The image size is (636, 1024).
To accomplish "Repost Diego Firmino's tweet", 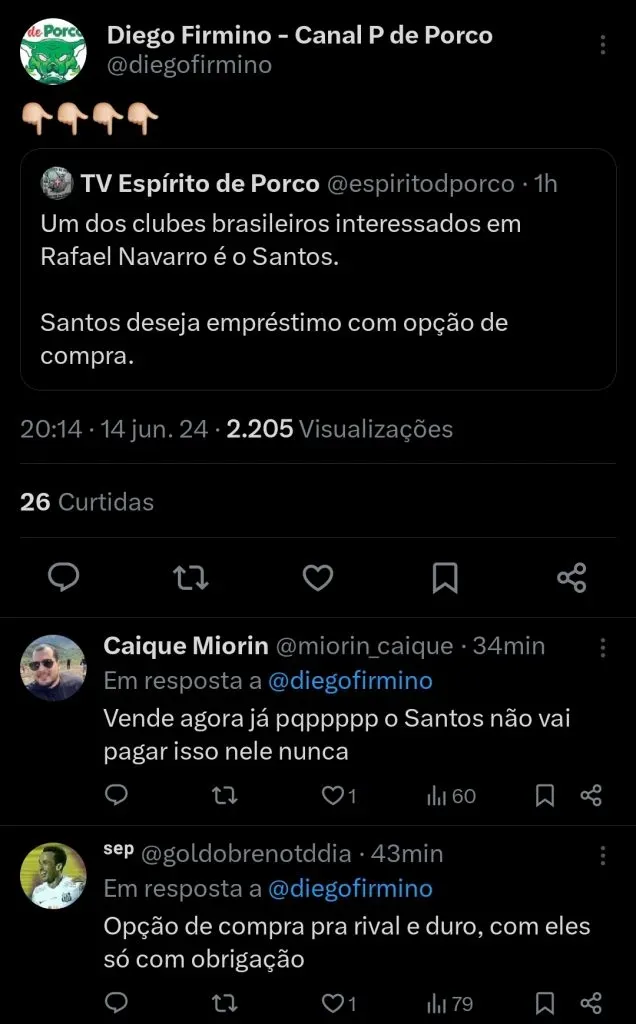I will click(190, 578).
